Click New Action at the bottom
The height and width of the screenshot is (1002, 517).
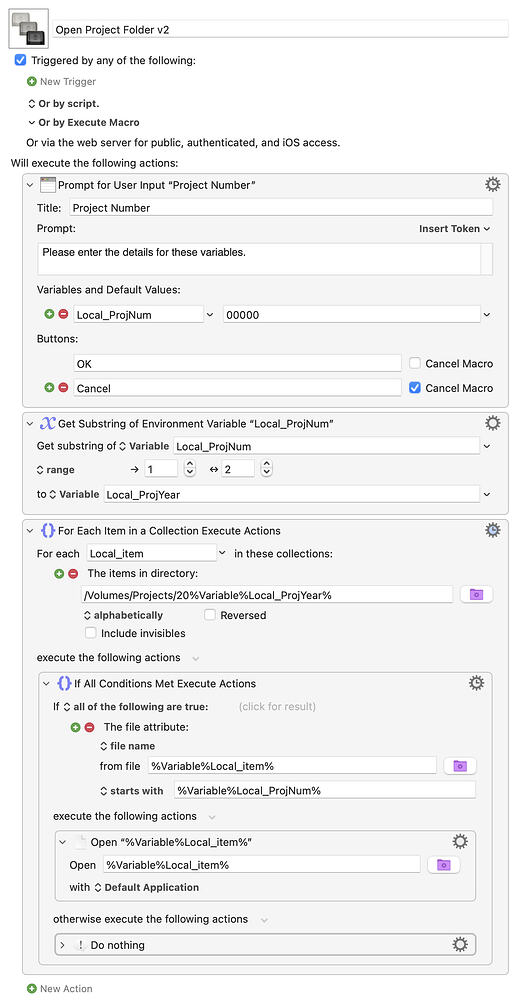(x=59, y=988)
